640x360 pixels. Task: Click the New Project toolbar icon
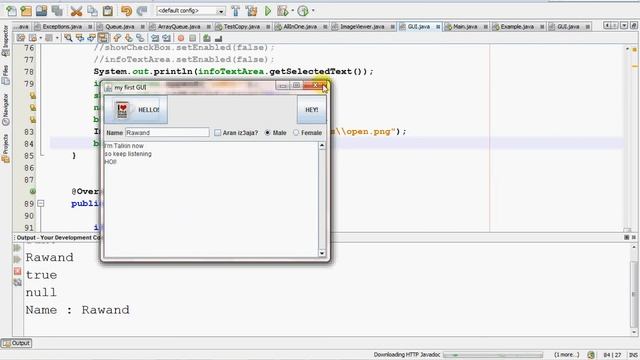coord(26,11)
